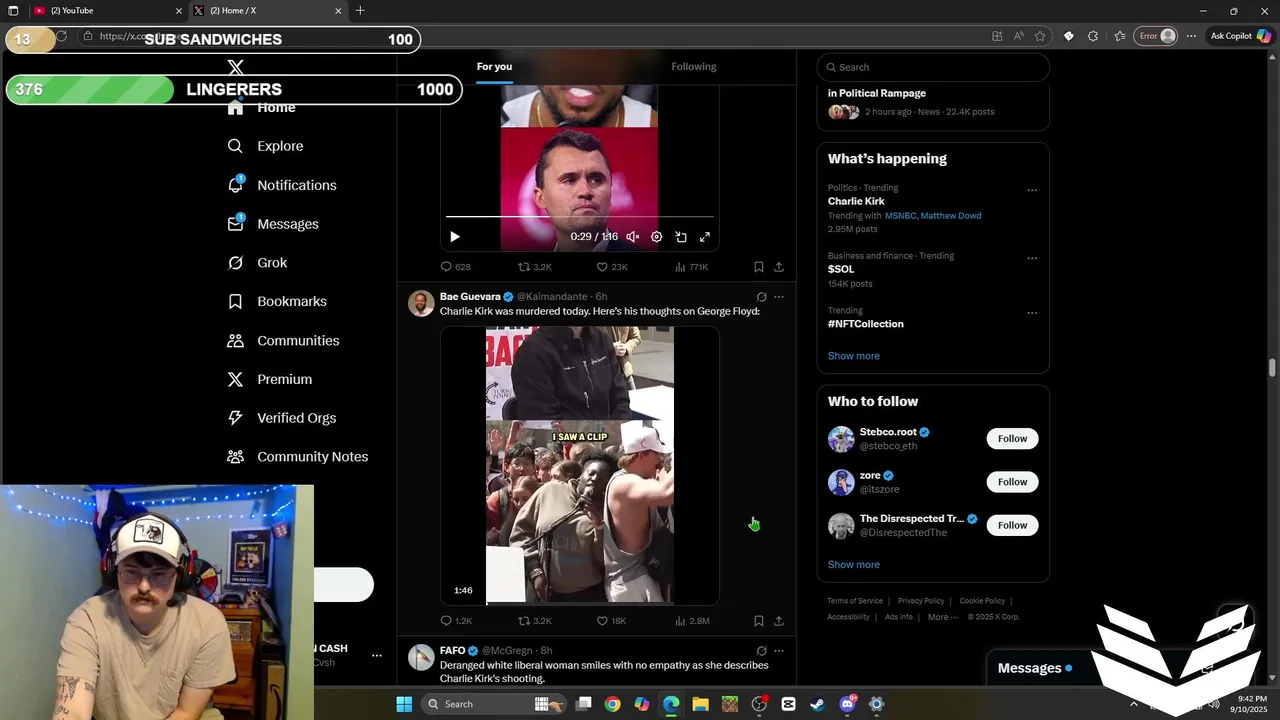This screenshot has height=720, width=1280.
Task: Open Edge Settings and more menu
Action: coord(1191,36)
